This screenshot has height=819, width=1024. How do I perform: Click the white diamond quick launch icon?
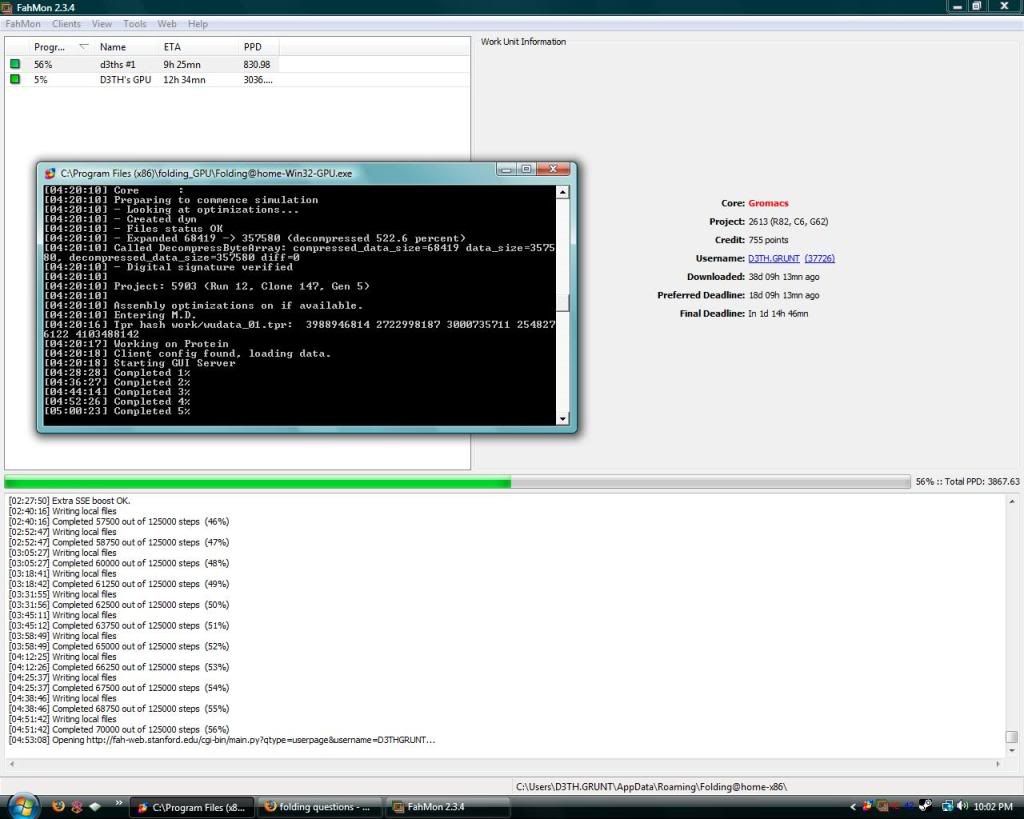[x=95, y=807]
